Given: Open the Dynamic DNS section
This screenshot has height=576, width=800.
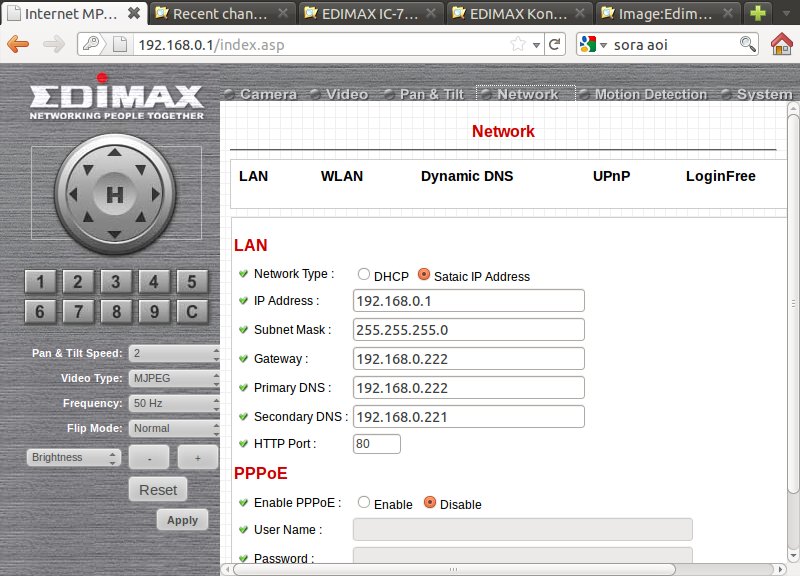Looking at the screenshot, I should click(x=467, y=176).
